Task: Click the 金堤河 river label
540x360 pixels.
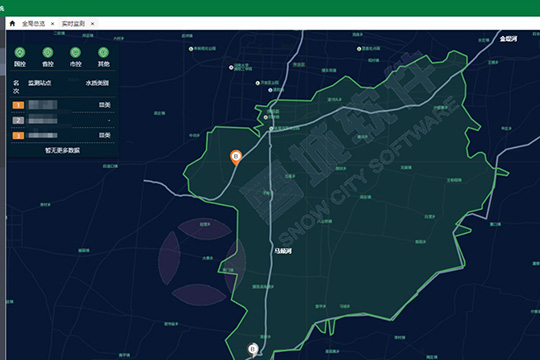Action: (508, 39)
